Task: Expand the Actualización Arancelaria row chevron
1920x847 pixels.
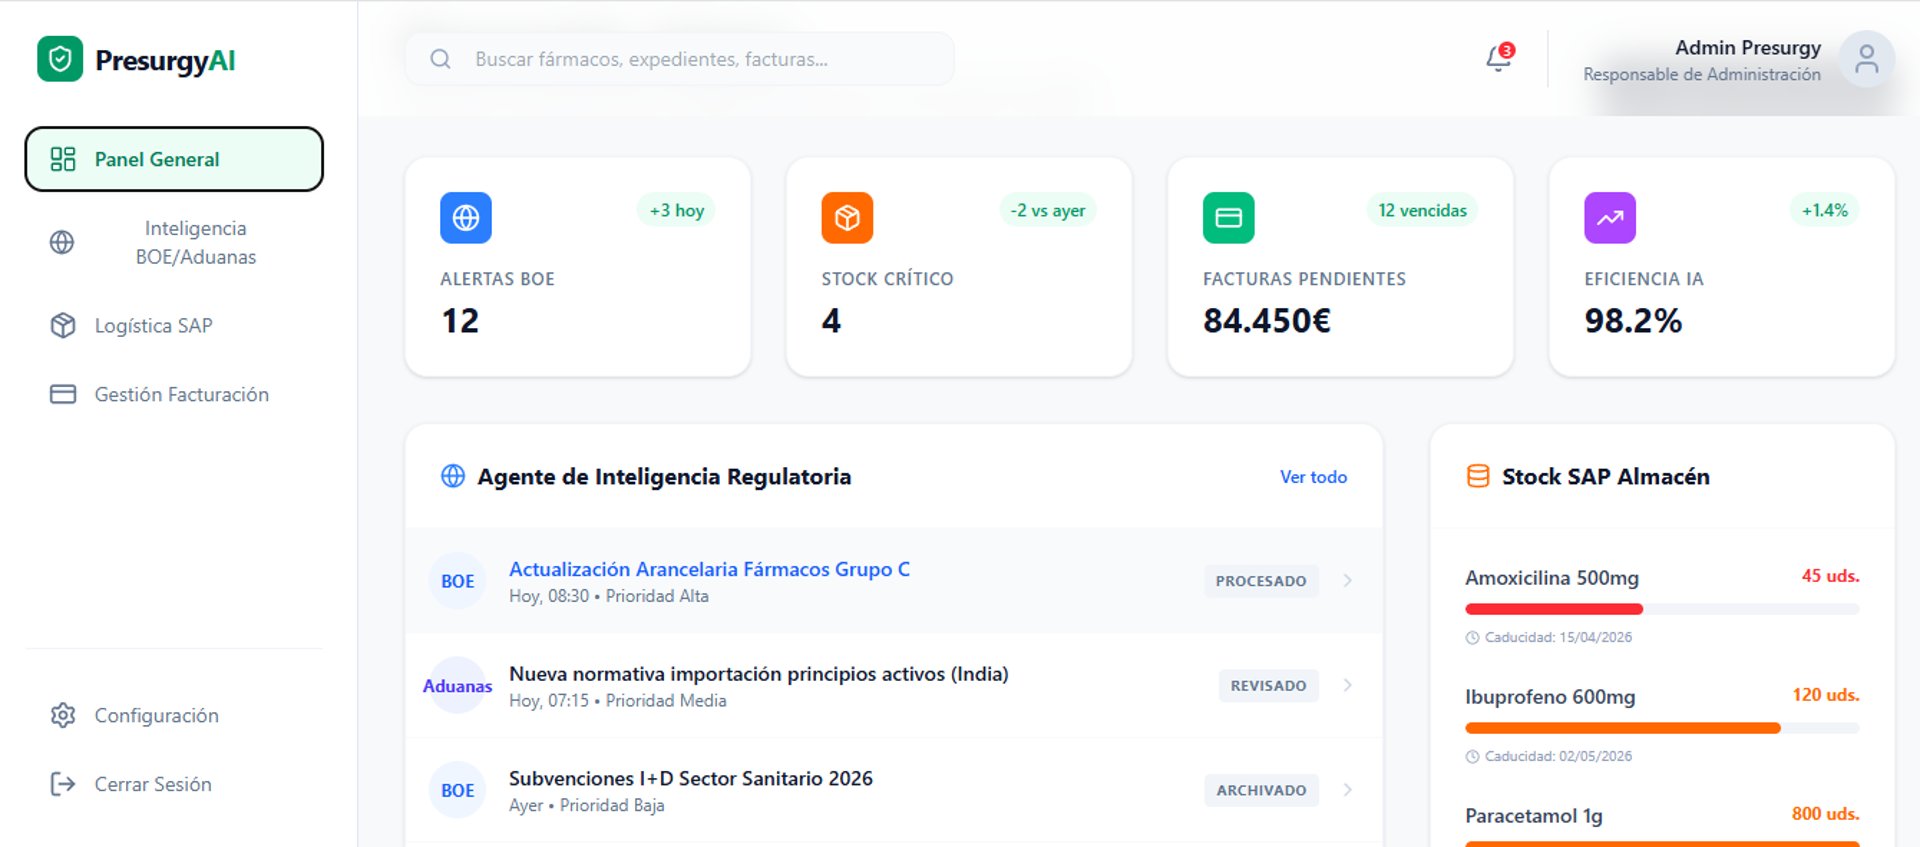Action: (1348, 581)
